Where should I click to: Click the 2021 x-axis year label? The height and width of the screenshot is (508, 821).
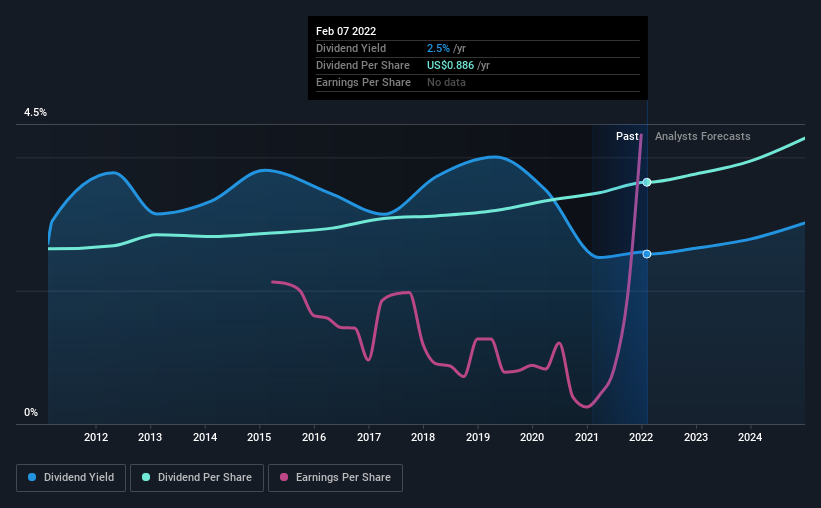(586, 437)
